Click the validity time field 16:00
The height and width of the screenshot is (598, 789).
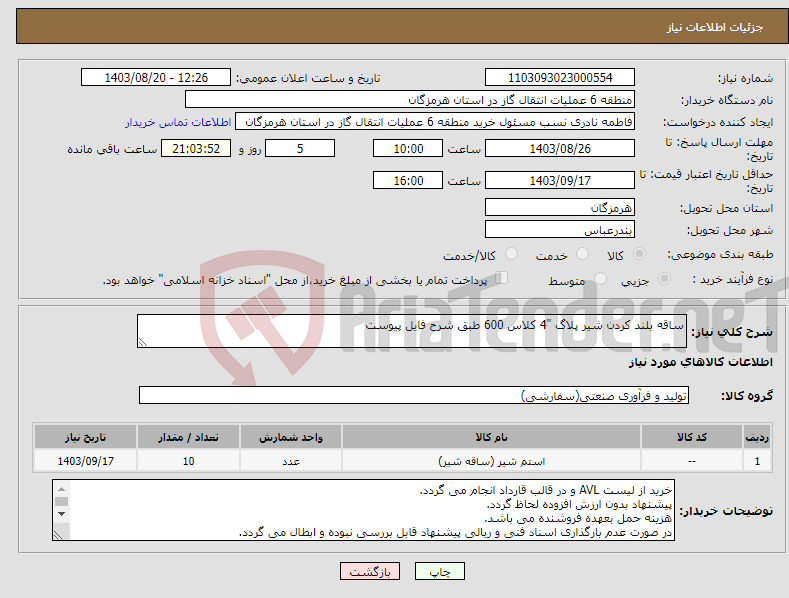click(x=408, y=180)
